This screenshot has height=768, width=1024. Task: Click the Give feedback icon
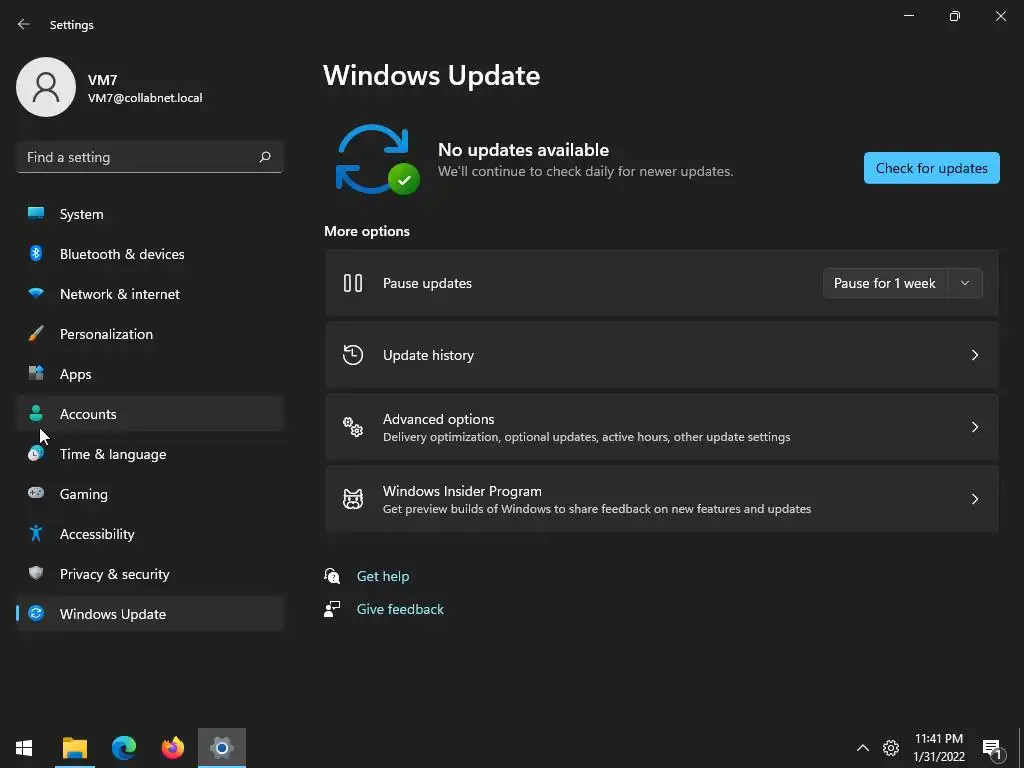point(332,609)
